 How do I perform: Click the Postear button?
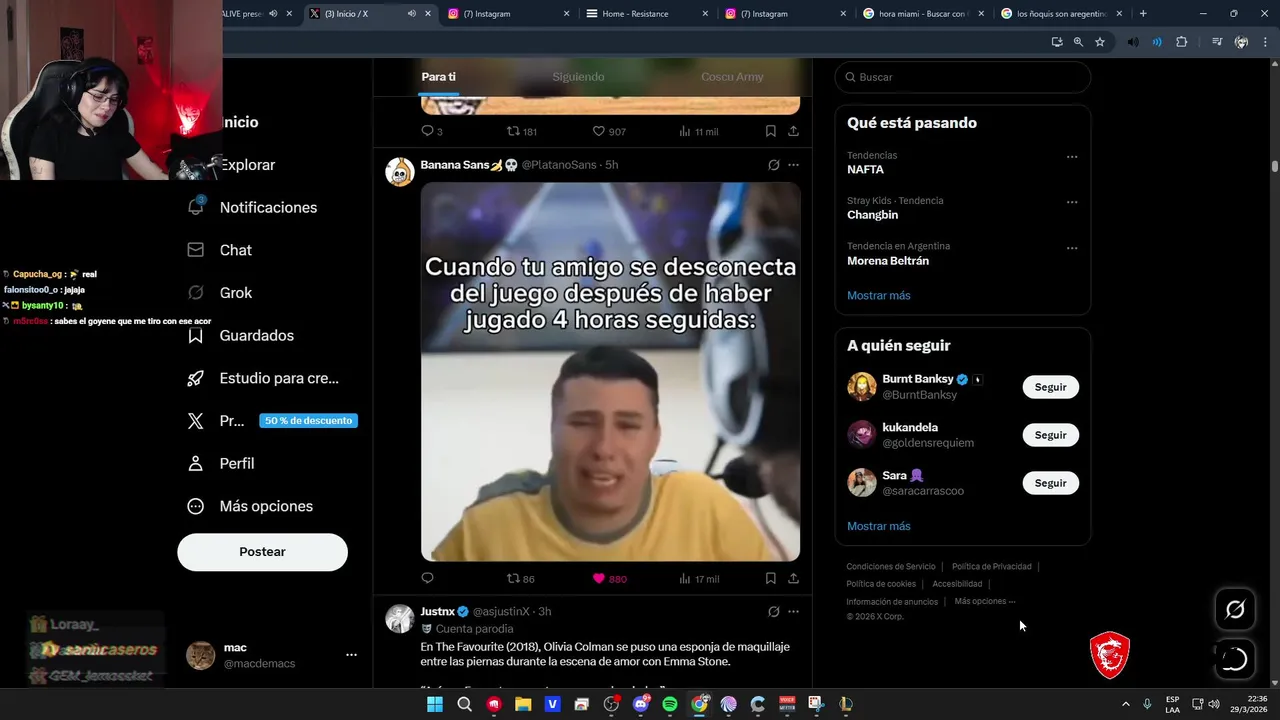pyautogui.click(x=262, y=552)
